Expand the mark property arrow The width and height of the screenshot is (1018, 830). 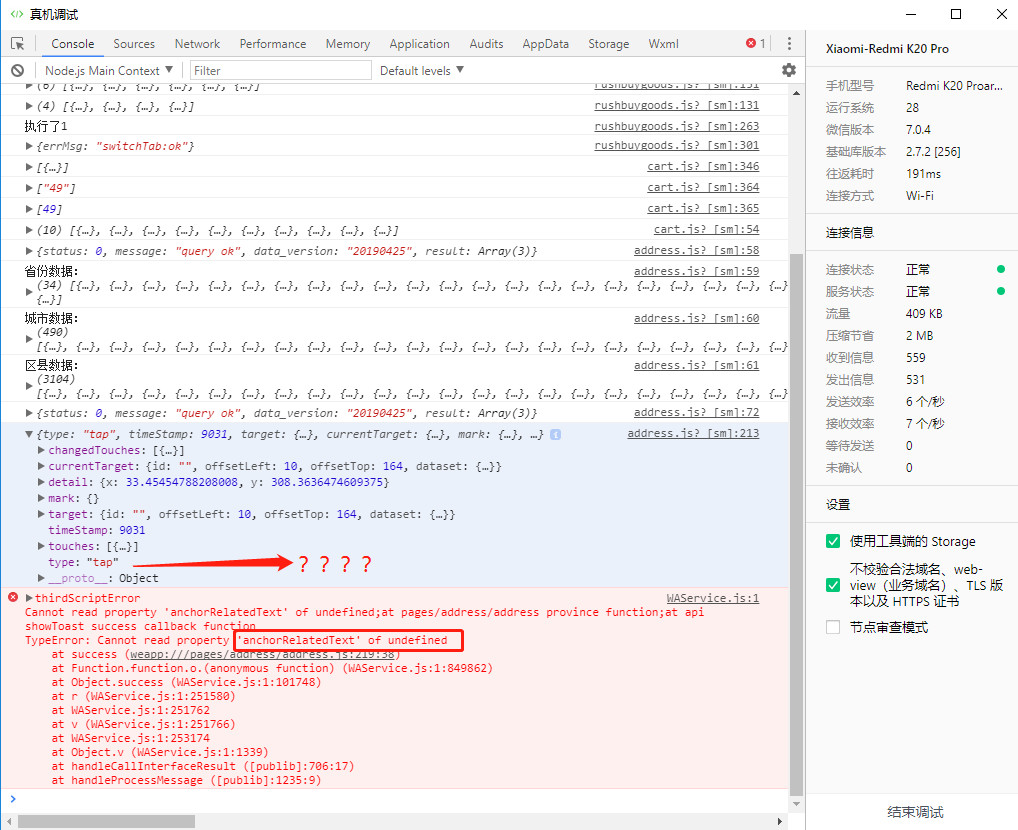click(x=42, y=498)
